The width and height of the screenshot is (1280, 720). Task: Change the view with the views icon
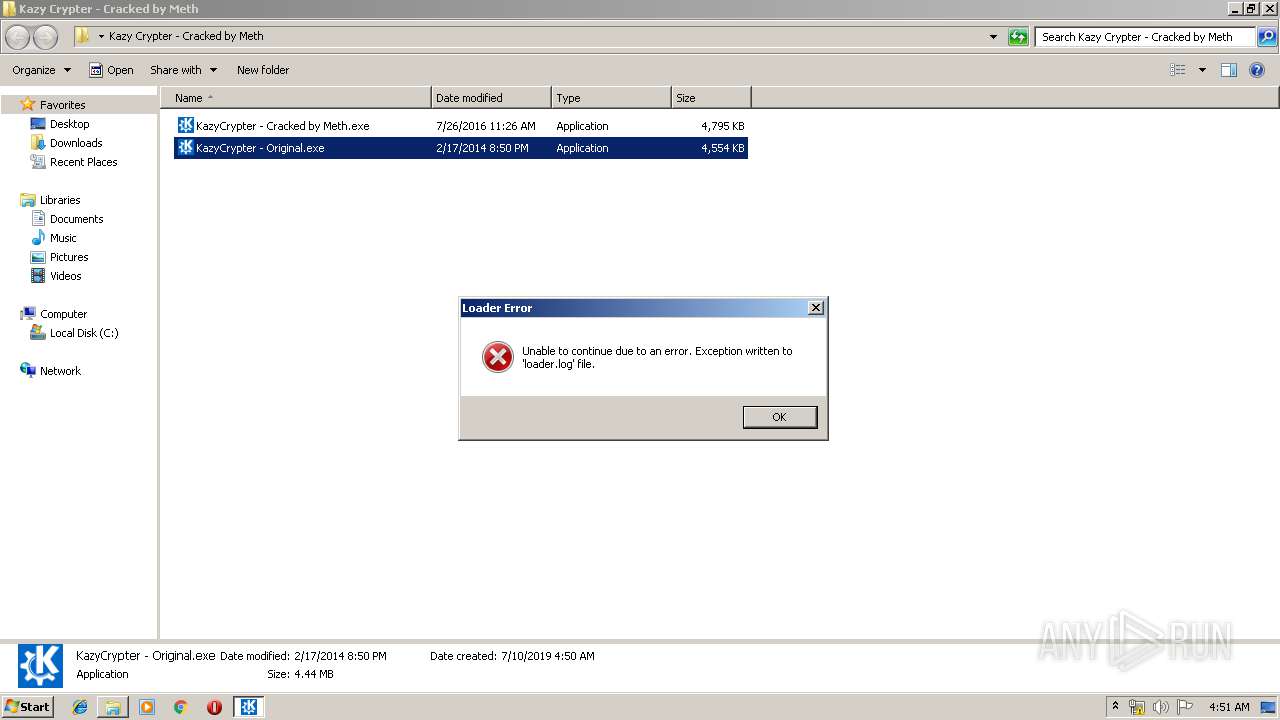coord(1178,70)
